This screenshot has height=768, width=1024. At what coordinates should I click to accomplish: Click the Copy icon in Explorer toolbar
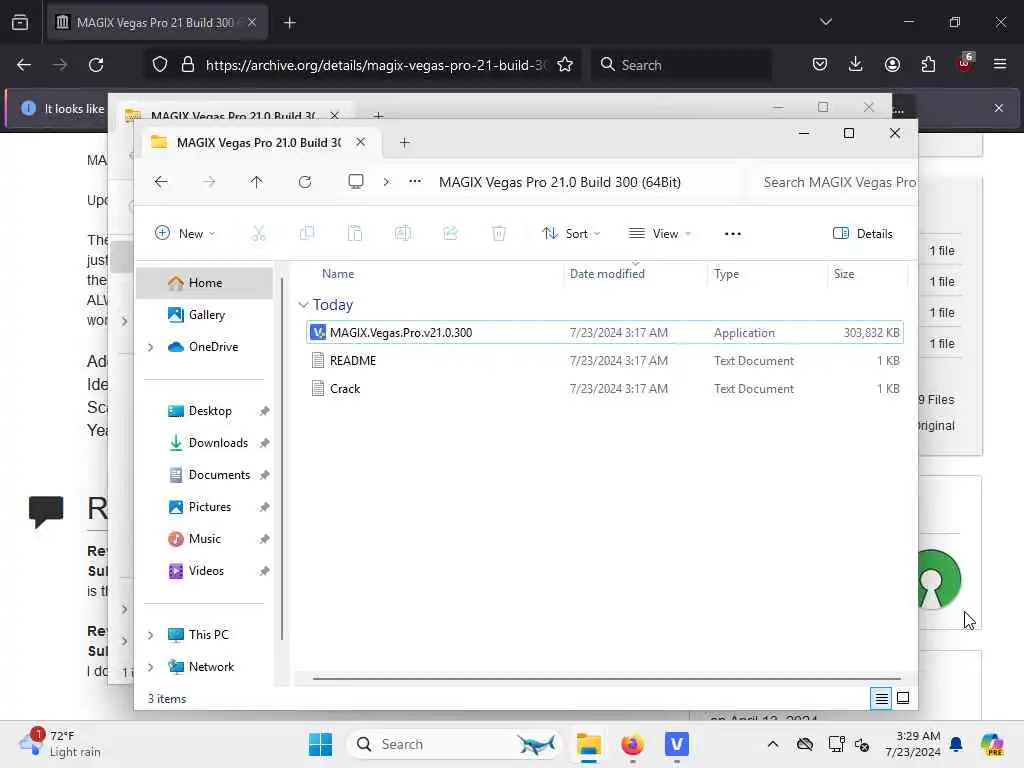tap(307, 233)
